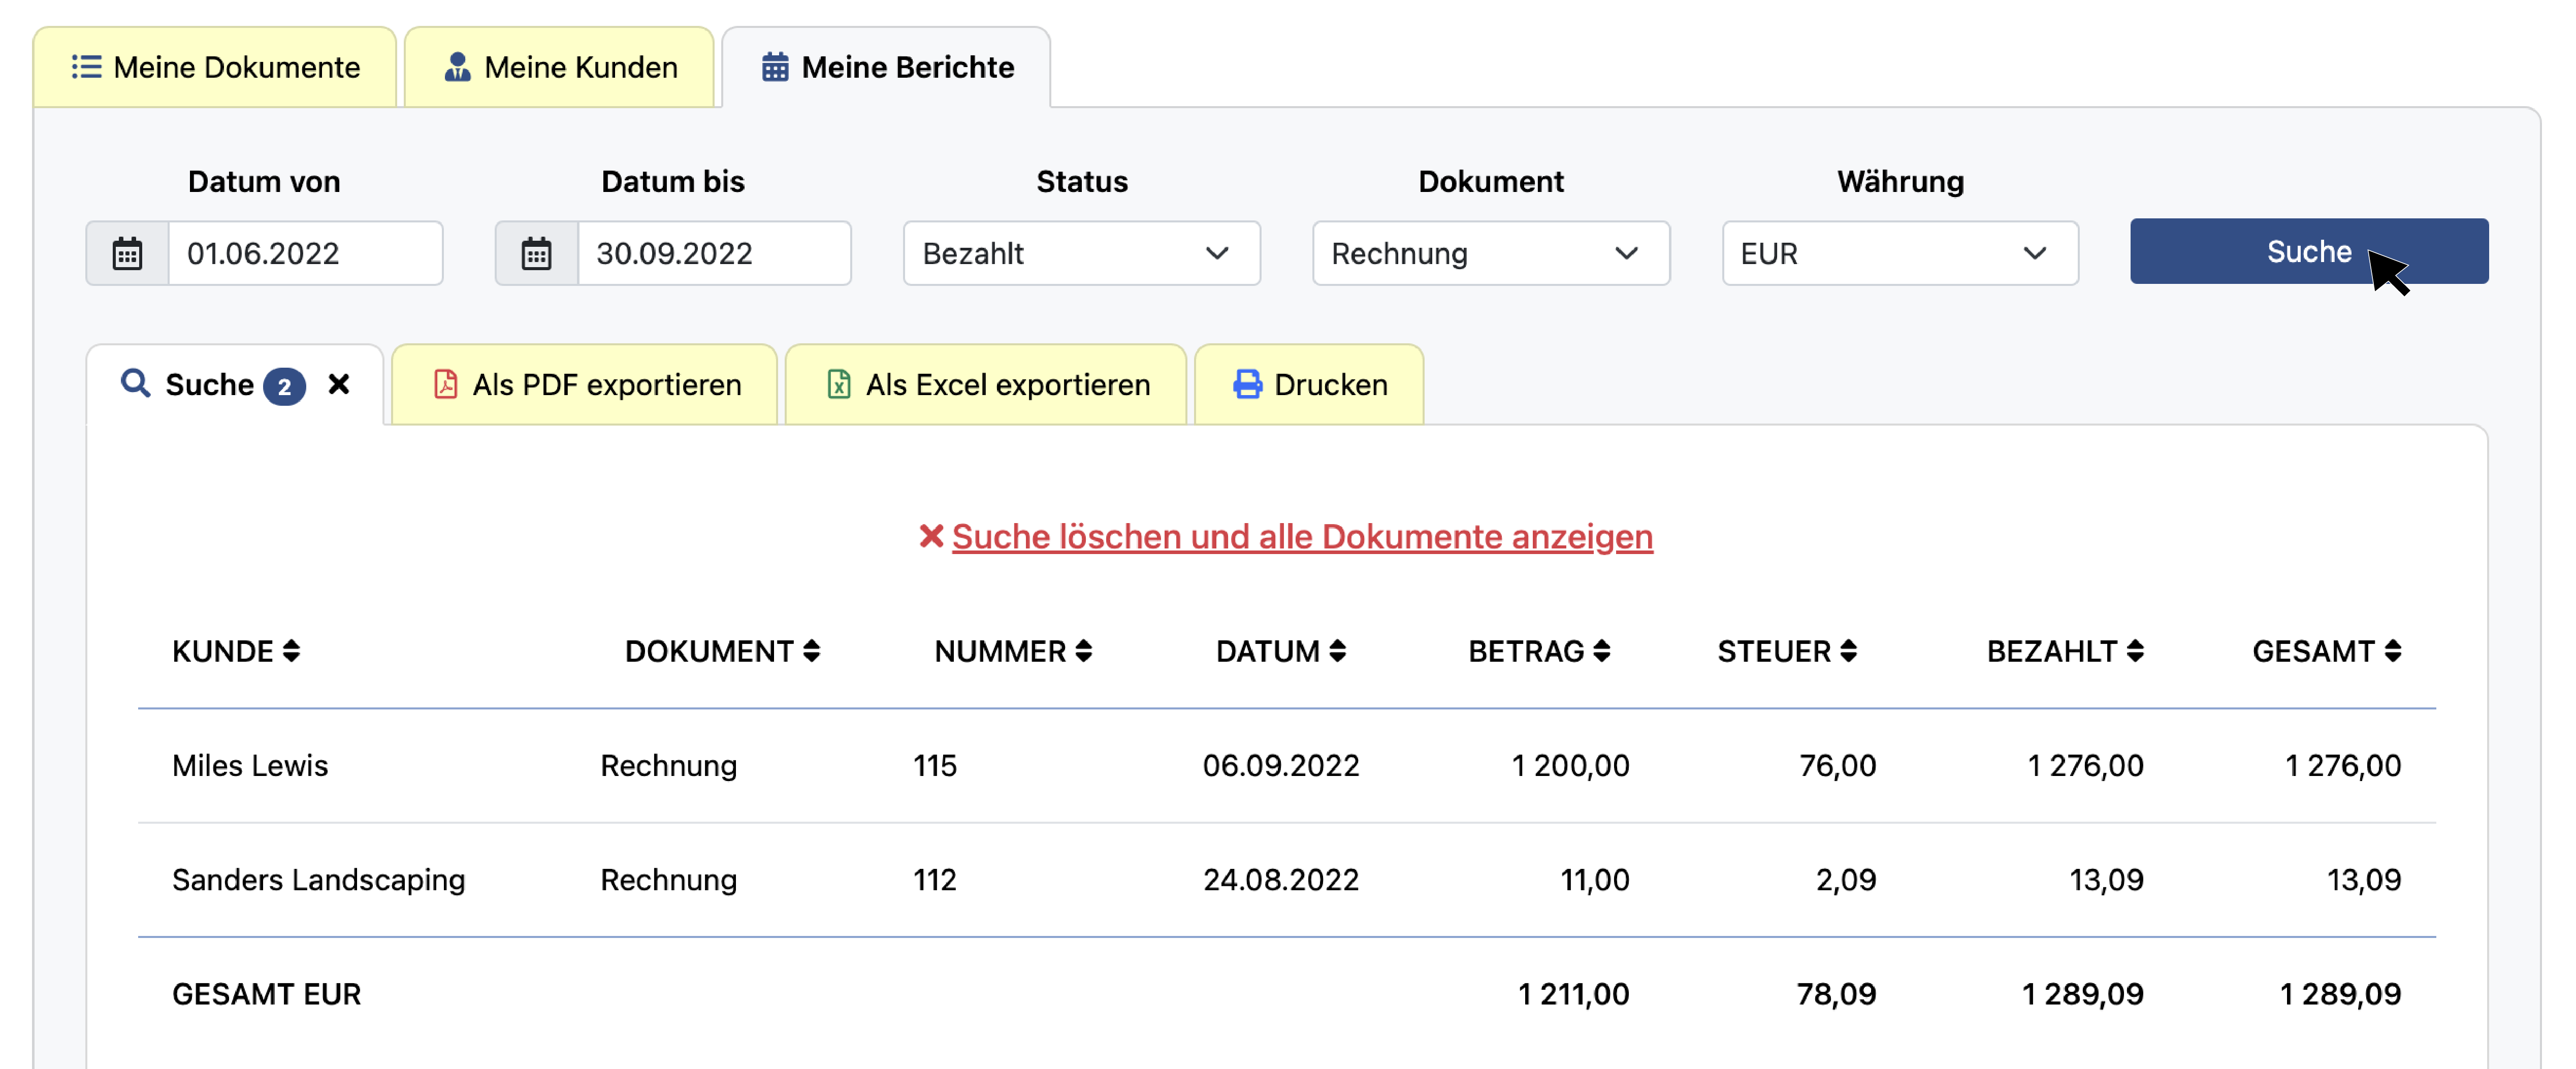2576x1069 pixels.
Task: Click the calendar icon on Meine Berichte
Action: (775, 67)
